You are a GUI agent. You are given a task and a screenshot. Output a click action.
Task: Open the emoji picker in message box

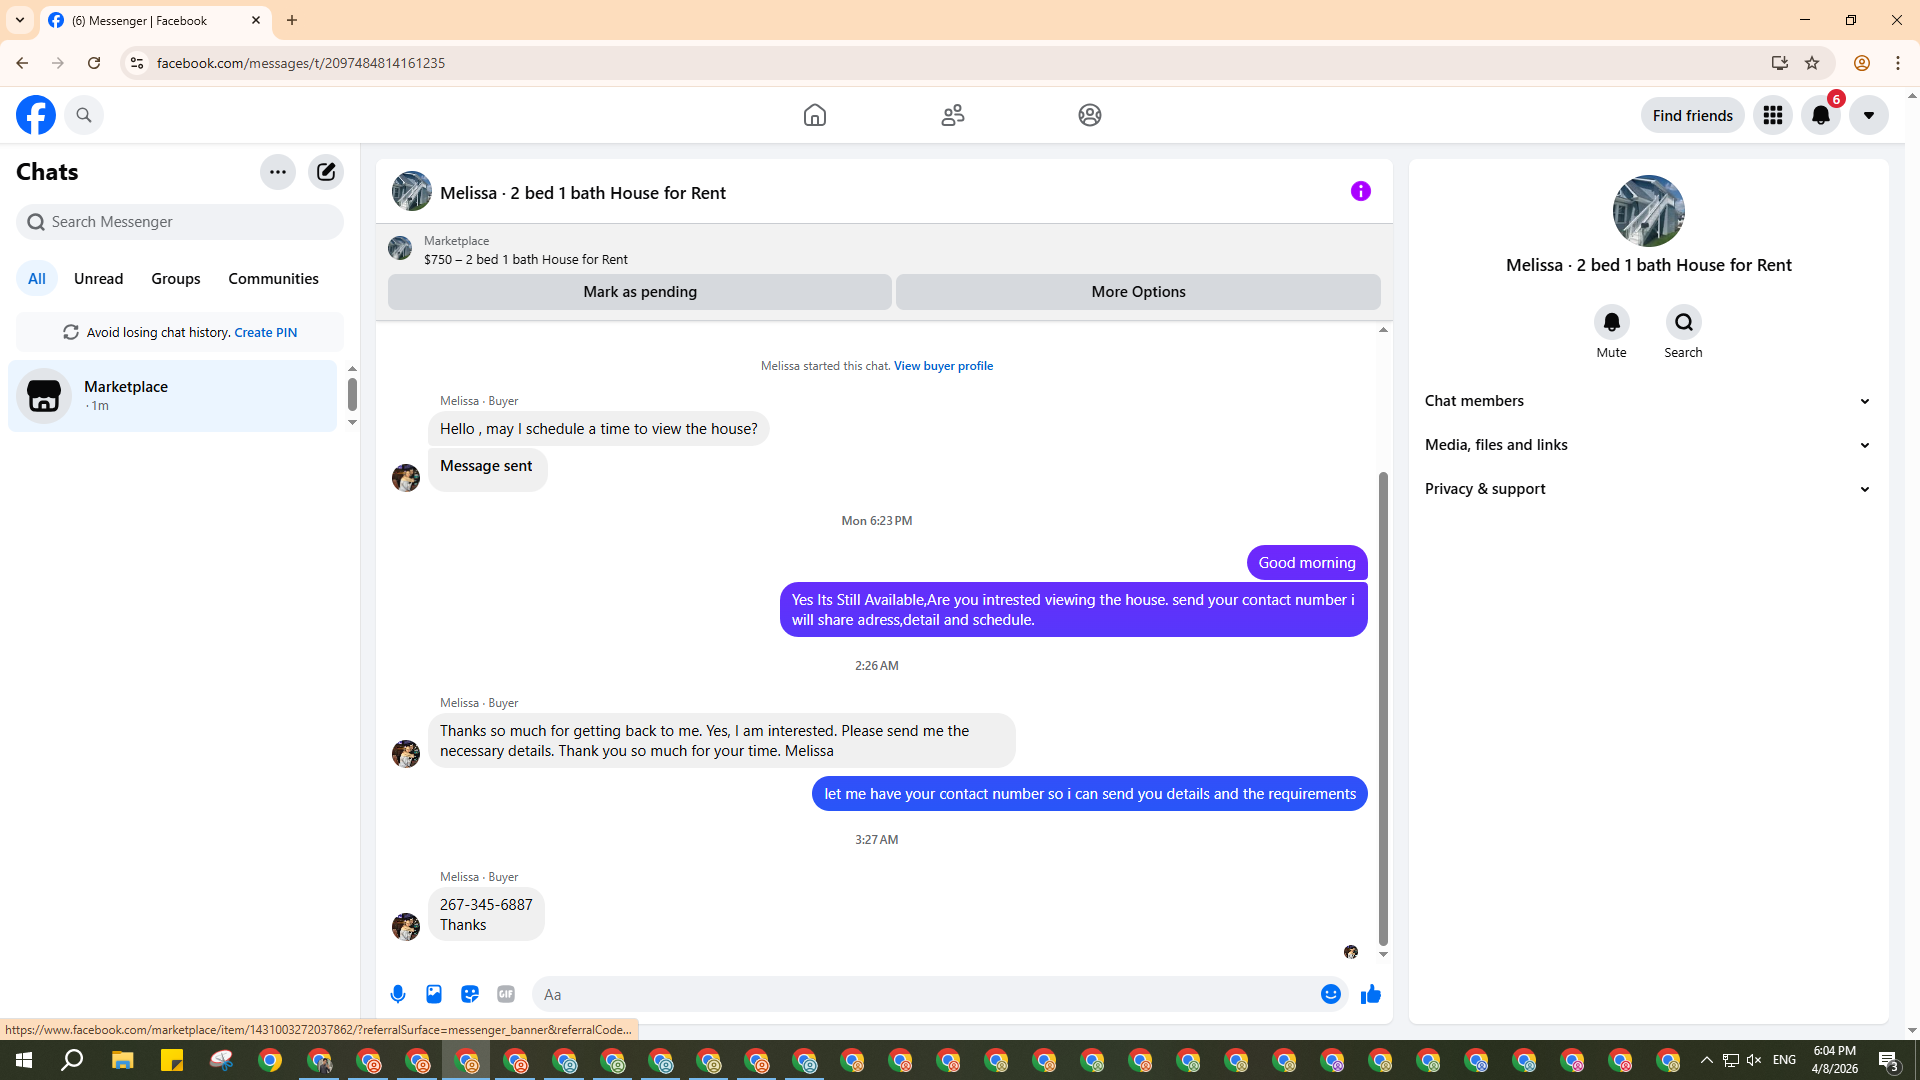click(1330, 994)
